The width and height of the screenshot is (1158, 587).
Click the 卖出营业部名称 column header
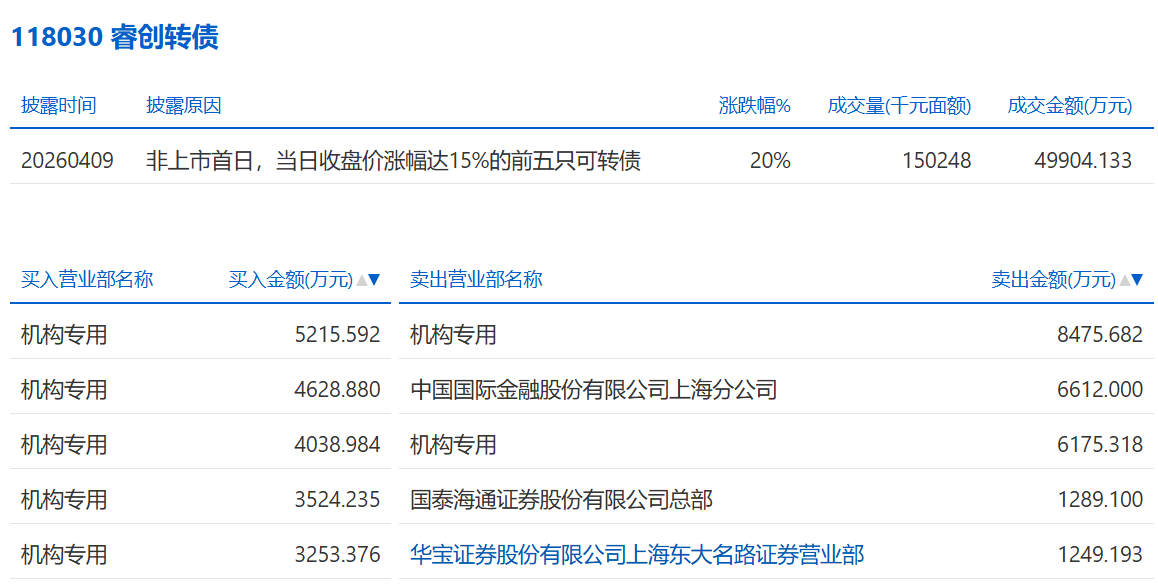pyautogui.click(x=476, y=280)
